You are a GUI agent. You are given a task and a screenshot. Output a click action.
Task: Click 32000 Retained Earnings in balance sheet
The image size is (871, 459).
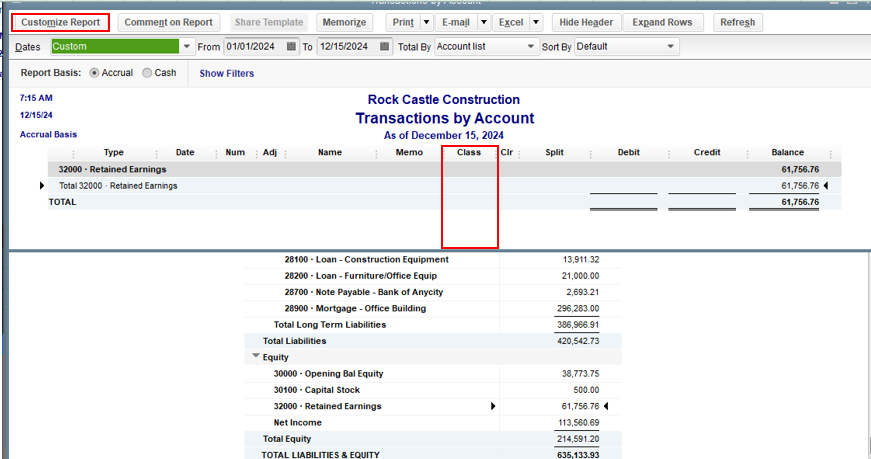(327, 406)
